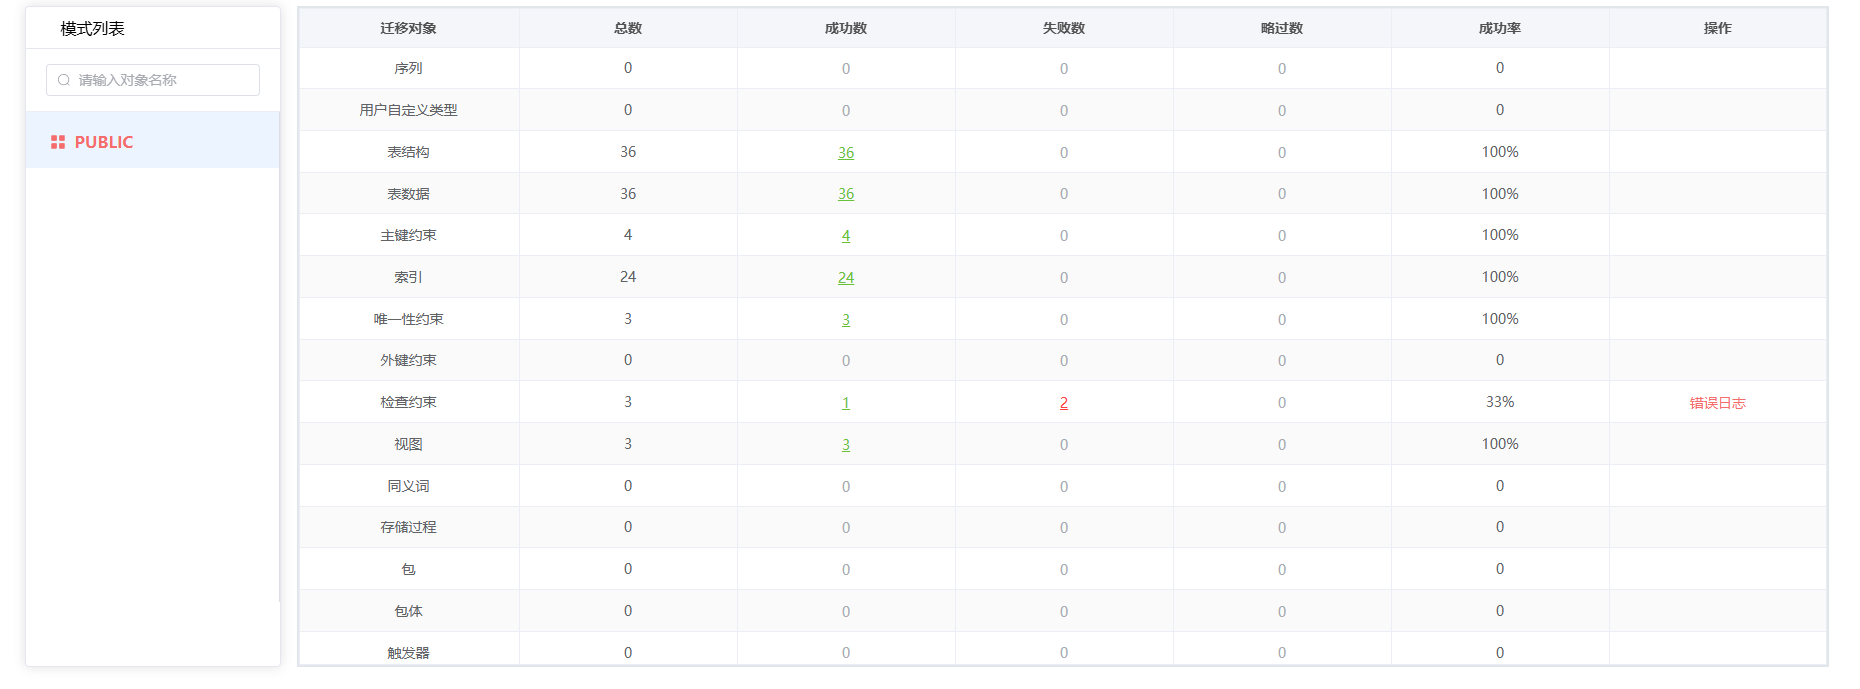Screen dimensions: 1860x689
Task: Open the success count 3 for 视图
Action: click(x=846, y=445)
